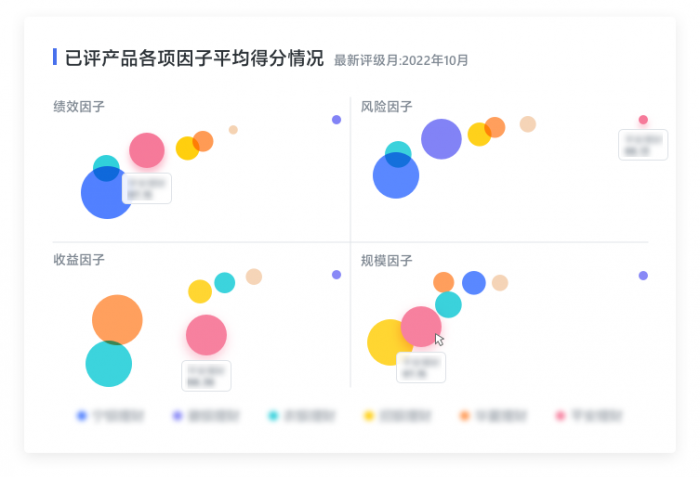Click the 规模因子 chart title
The height and width of the screenshot is (477, 700).
(x=386, y=260)
